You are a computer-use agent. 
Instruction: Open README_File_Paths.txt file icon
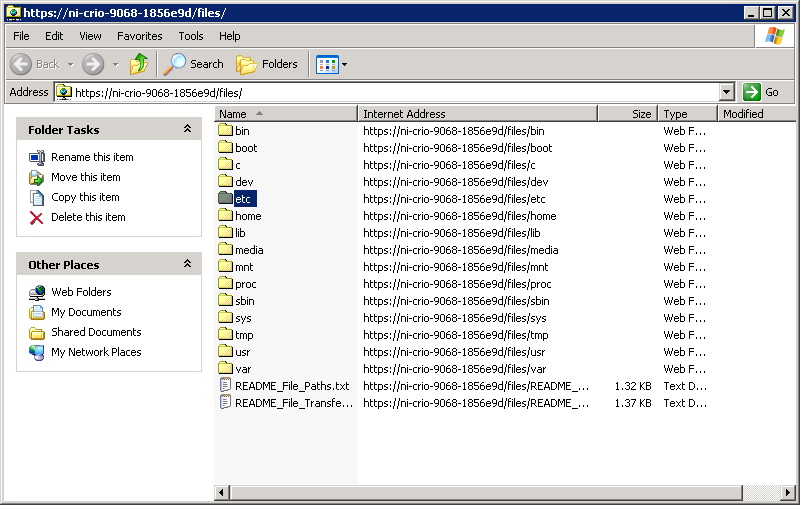(225, 386)
